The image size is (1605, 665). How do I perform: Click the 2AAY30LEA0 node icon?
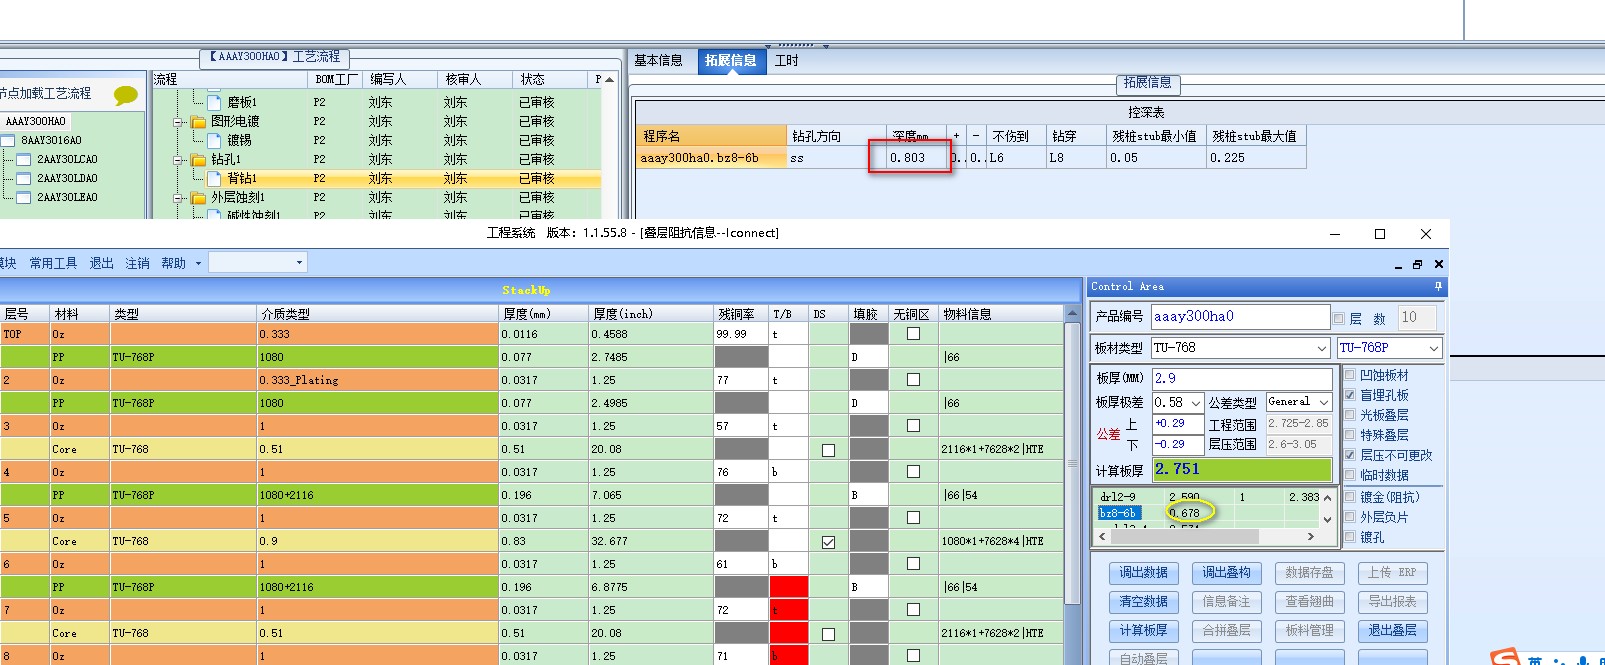tap(24, 198)
